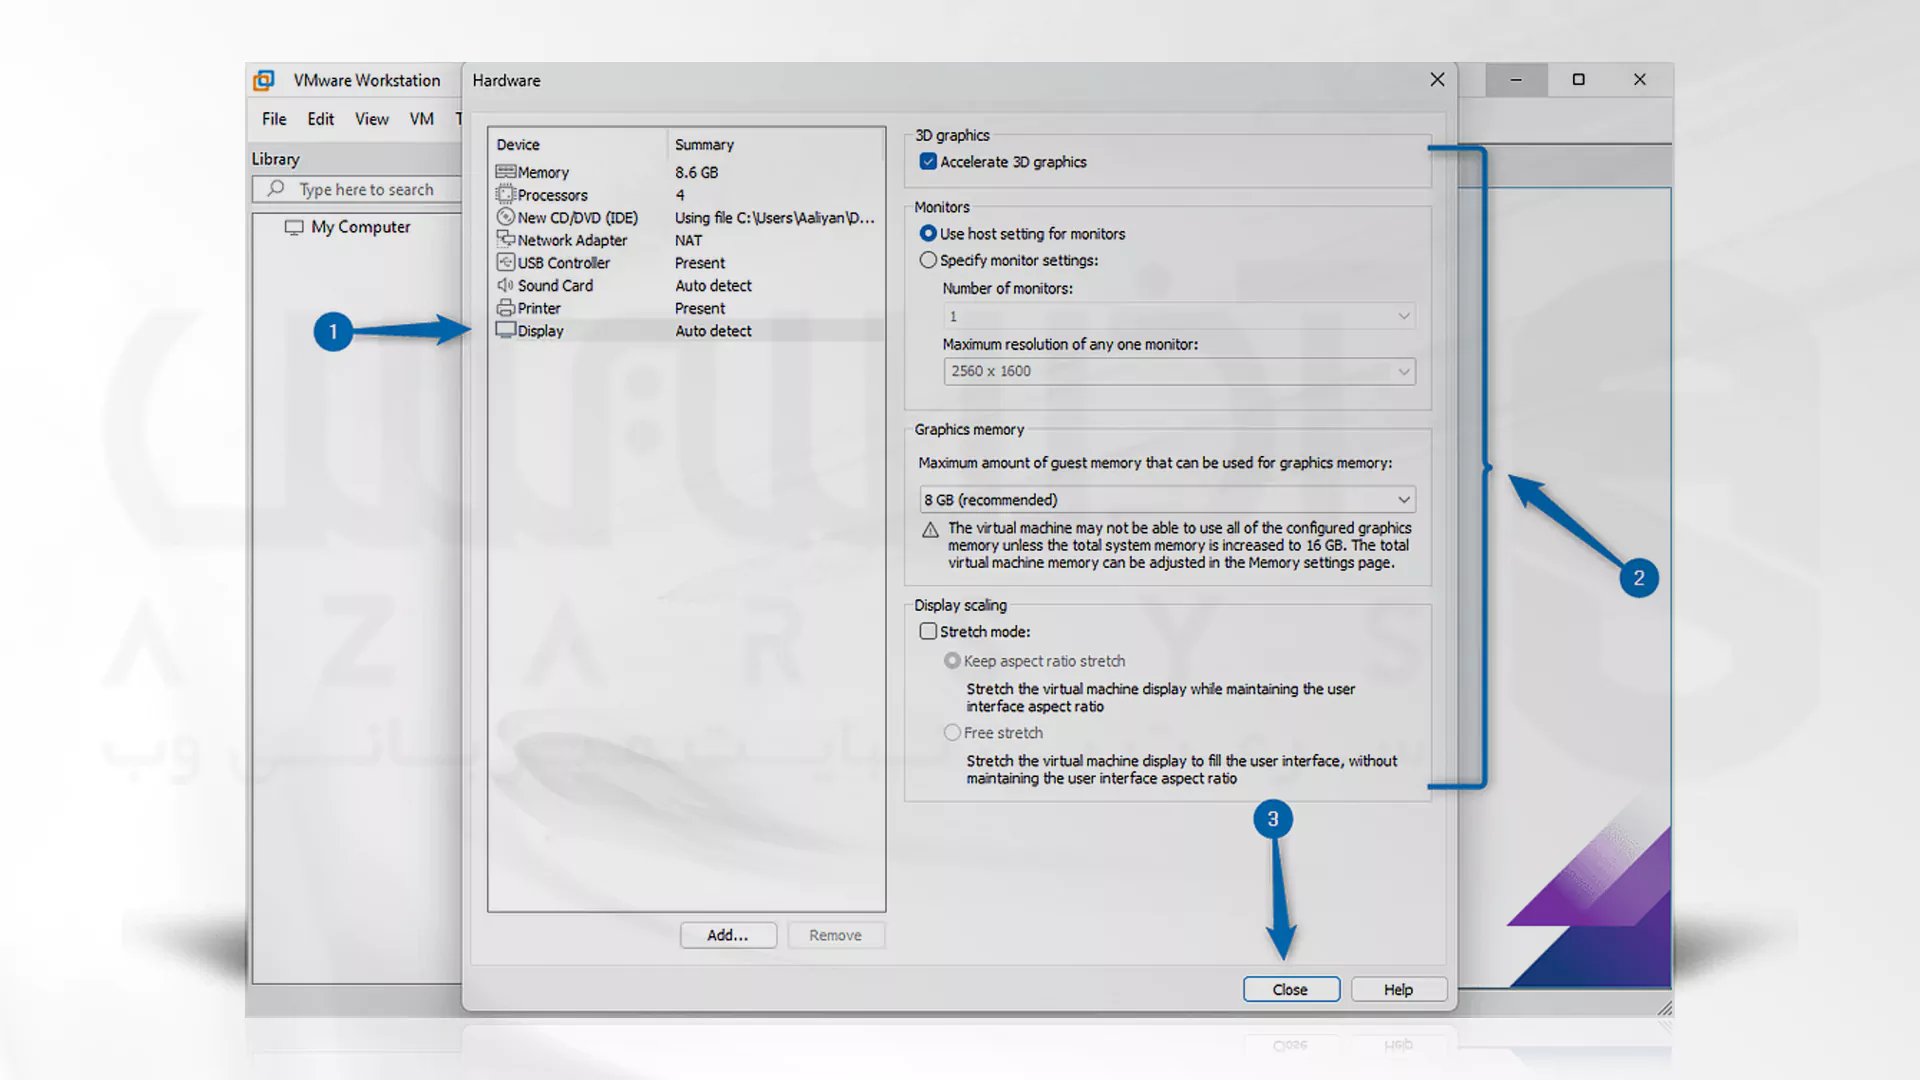Click the Network Adapter icon

[x=505, y=240]
